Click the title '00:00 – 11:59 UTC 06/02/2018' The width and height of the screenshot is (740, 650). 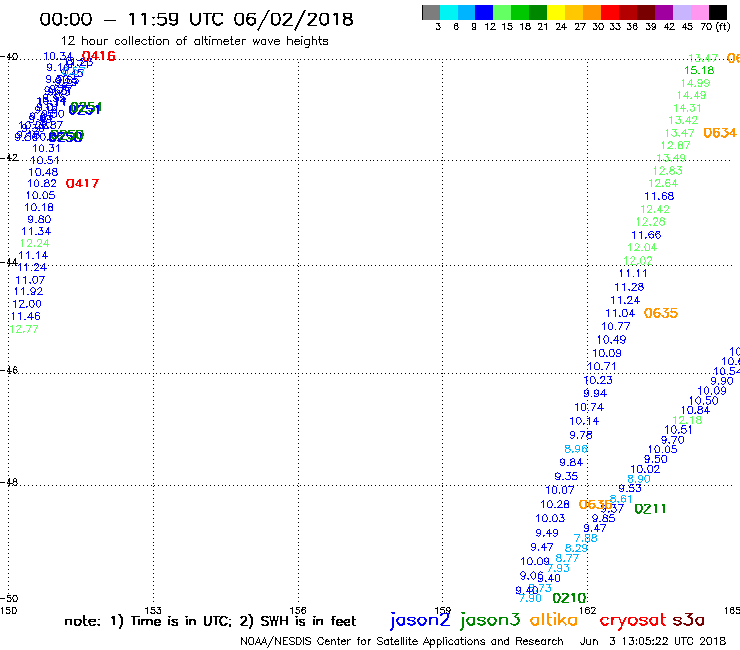196,19
